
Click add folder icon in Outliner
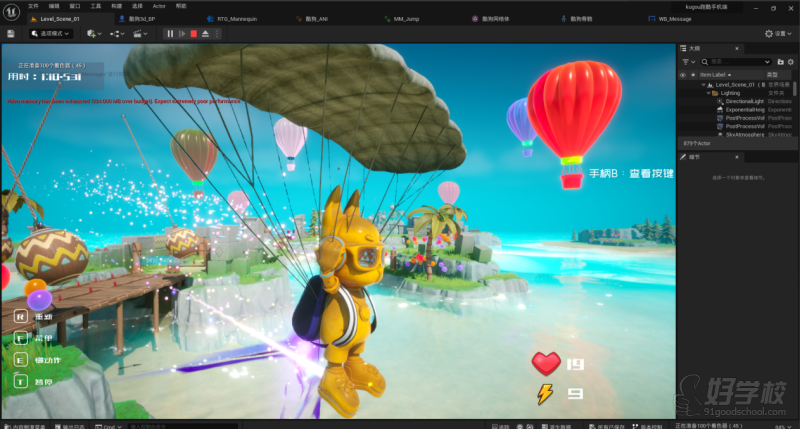[x=779, y=61]
